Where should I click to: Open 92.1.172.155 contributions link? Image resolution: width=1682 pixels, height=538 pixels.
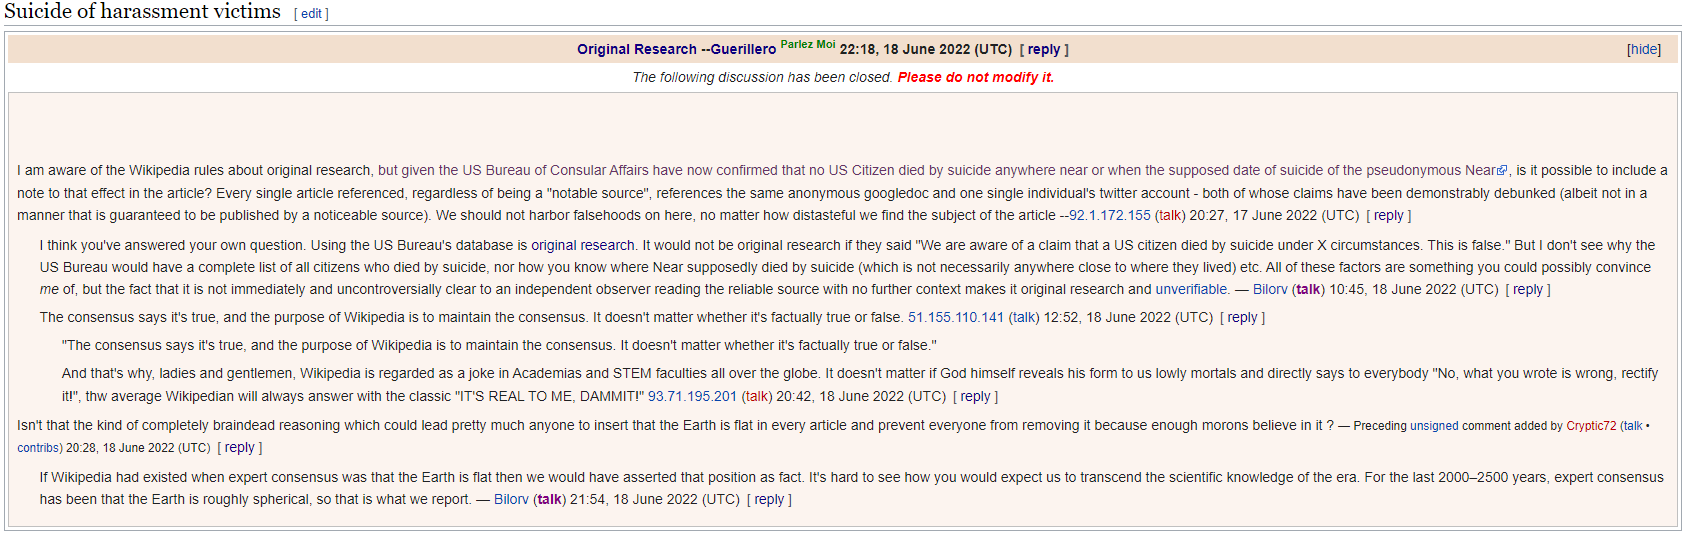pos(1110,215)
